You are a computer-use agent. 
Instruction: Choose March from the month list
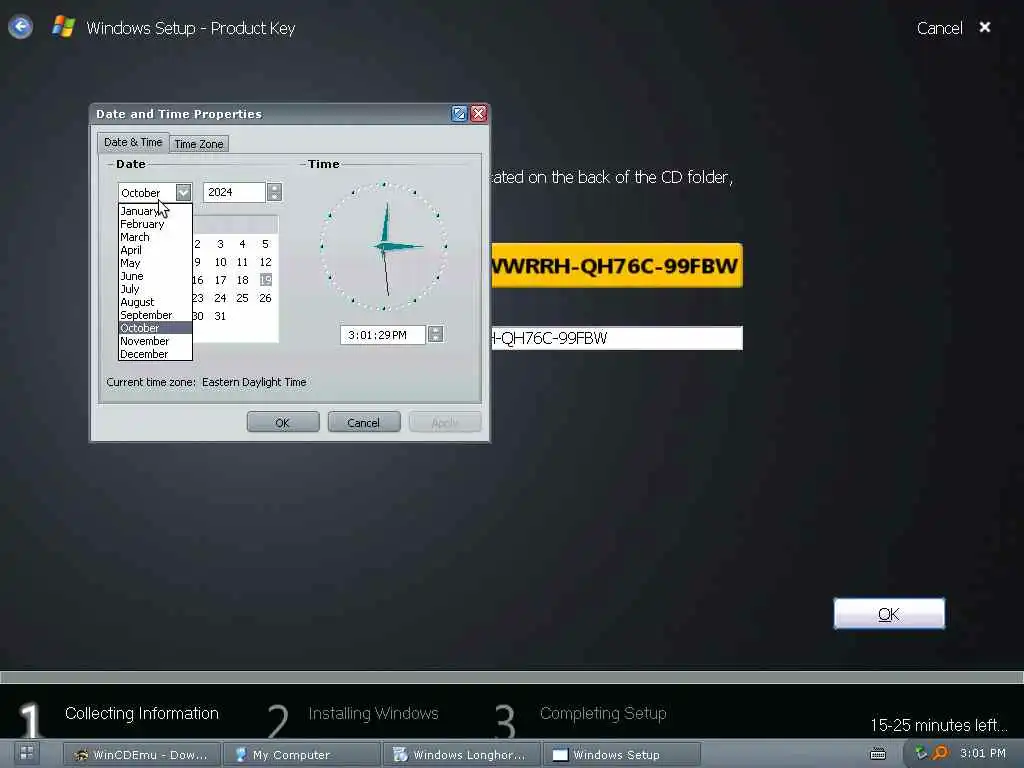coord(155,237)
